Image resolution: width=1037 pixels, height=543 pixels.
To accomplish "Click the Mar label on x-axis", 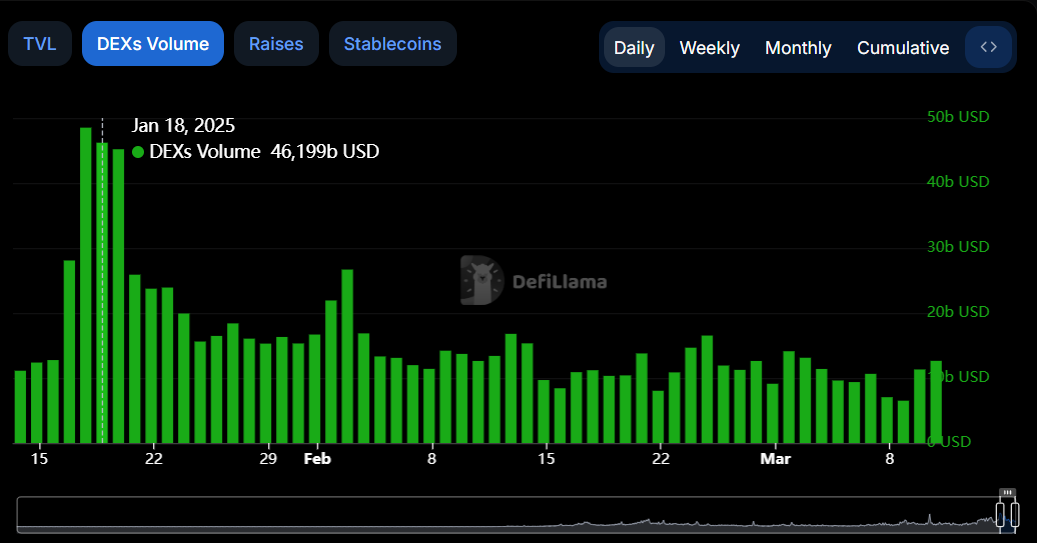I will tap(775, 459).
